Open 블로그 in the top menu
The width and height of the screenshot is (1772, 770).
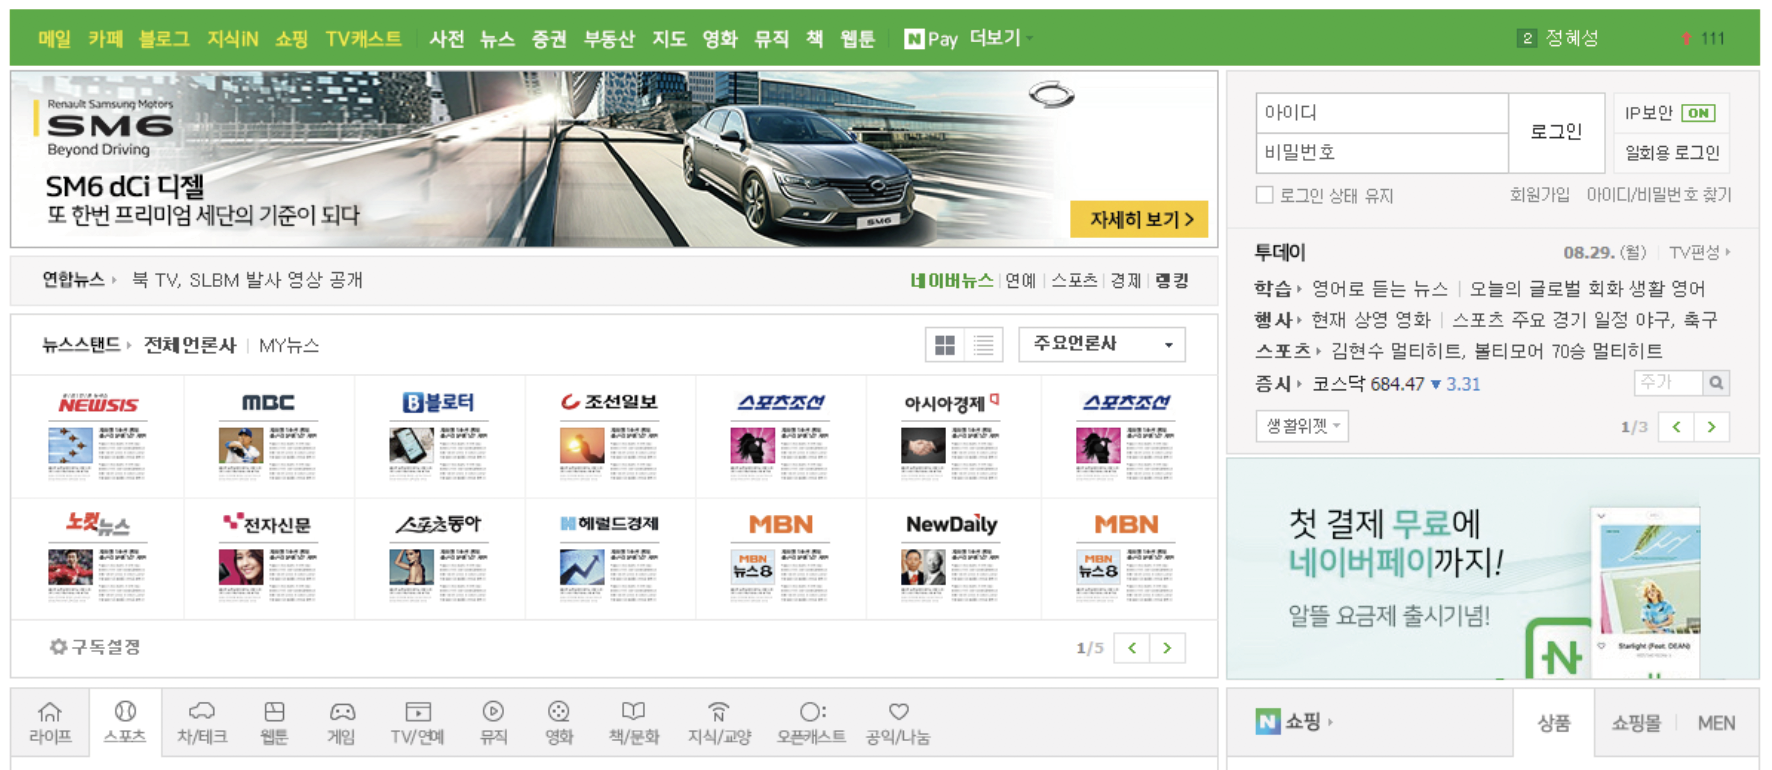click(x=164, y=39)
